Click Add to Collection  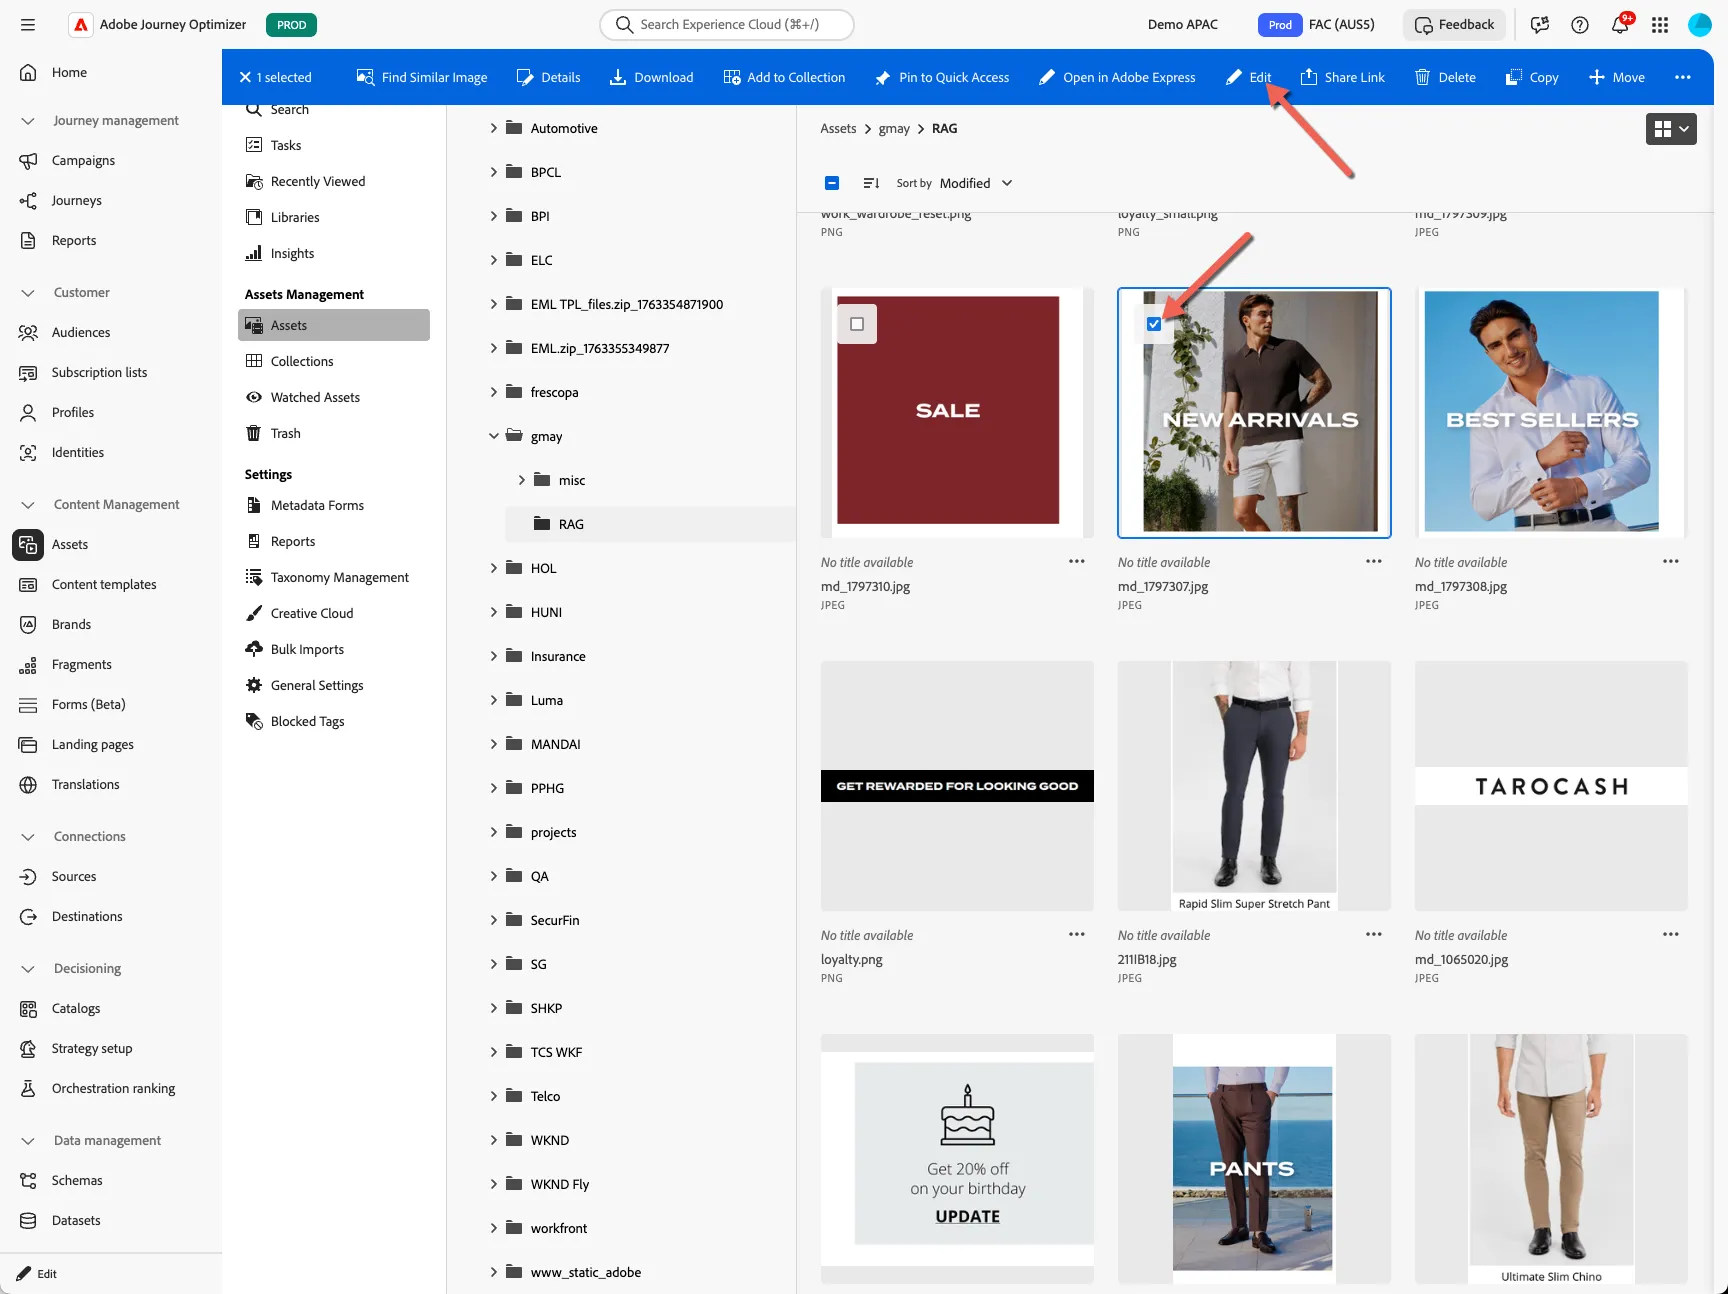pyautogui.click(x=784, y=77)
